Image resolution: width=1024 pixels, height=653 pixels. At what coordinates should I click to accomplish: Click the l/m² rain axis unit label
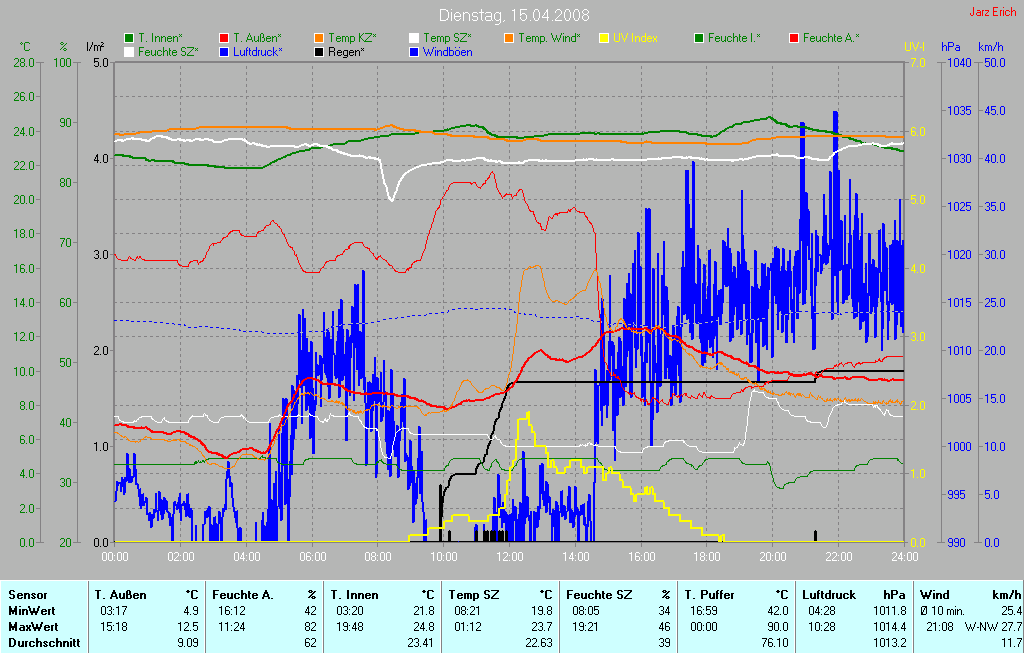click(95, 47)
